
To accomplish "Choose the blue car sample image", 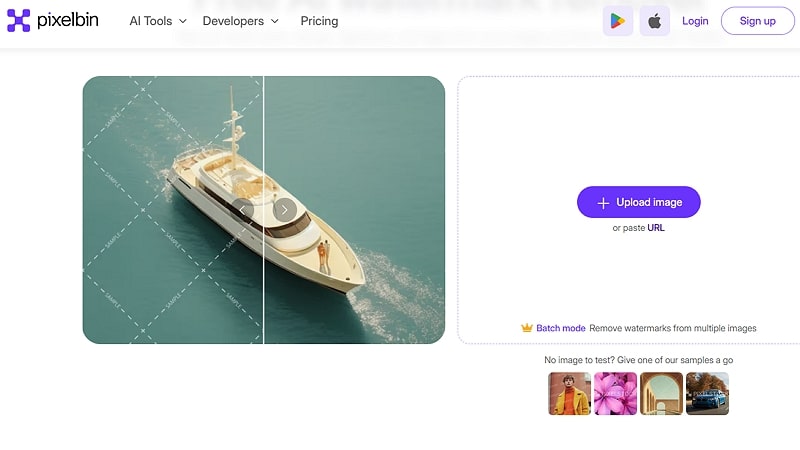I will click(x=707, y=393).
